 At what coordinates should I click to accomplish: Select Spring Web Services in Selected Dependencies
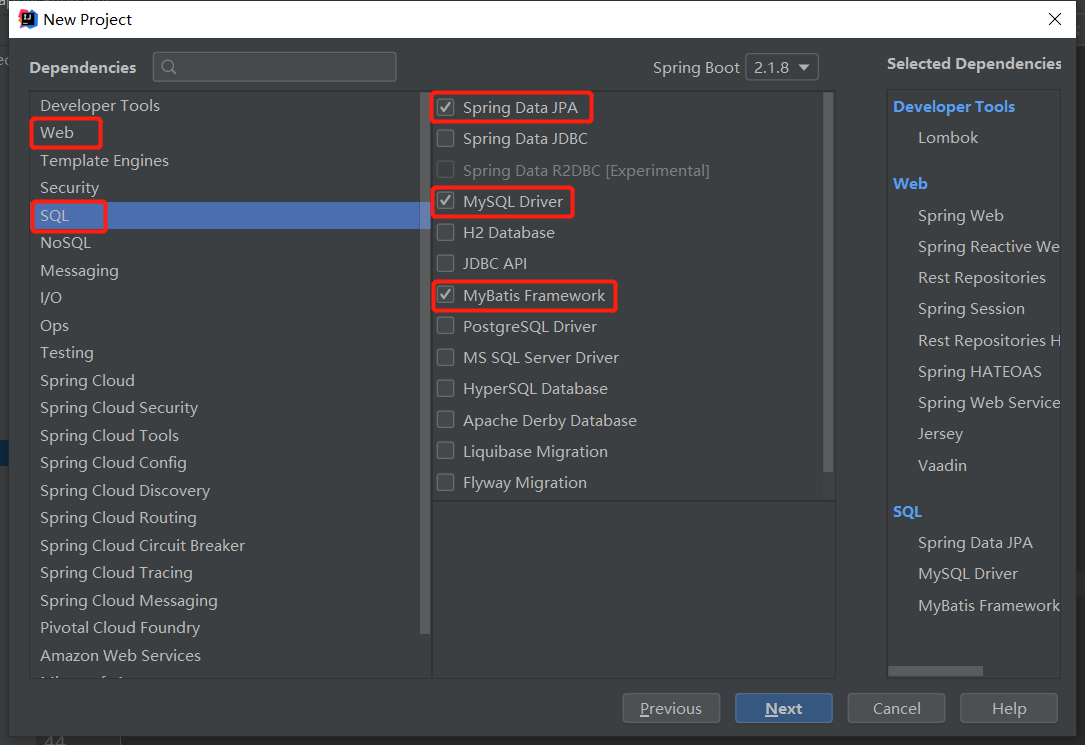click(x=989, y=403)
